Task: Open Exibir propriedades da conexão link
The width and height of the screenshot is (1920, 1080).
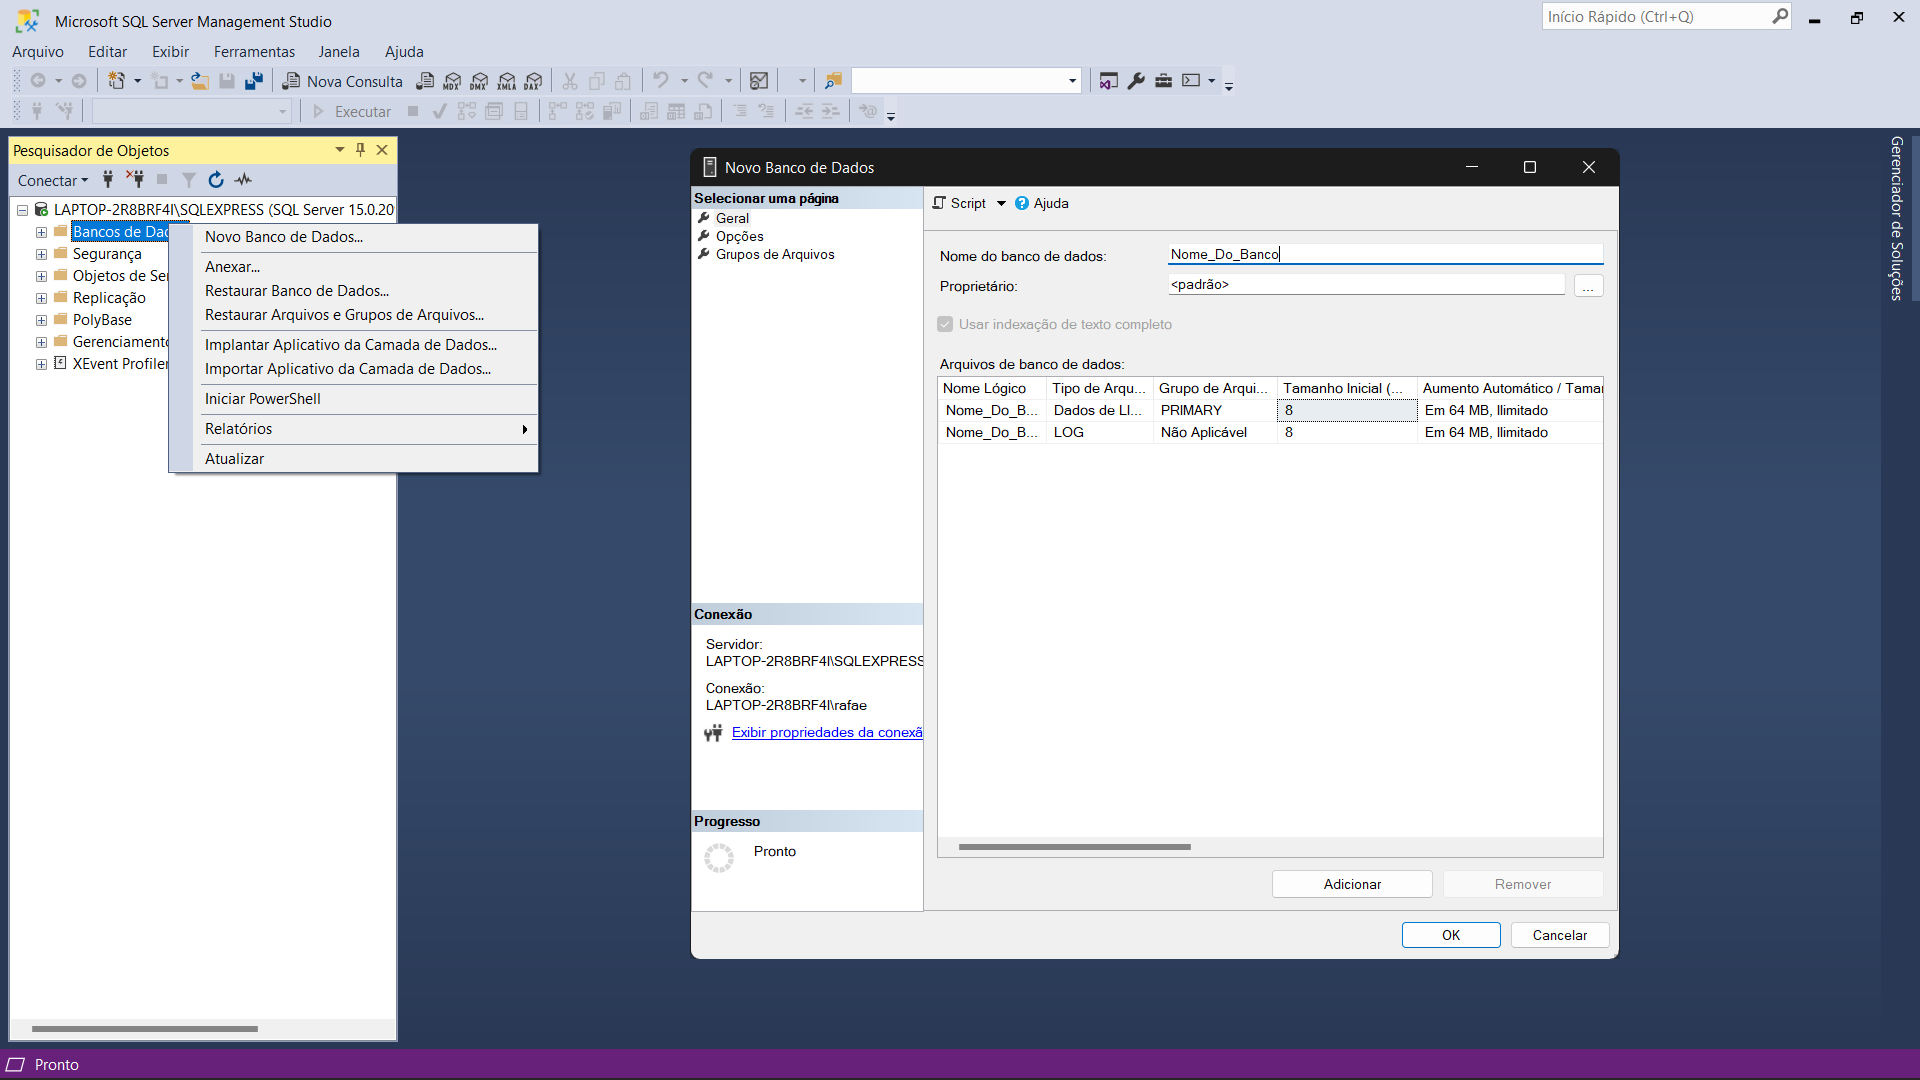Action: point(826,733)
